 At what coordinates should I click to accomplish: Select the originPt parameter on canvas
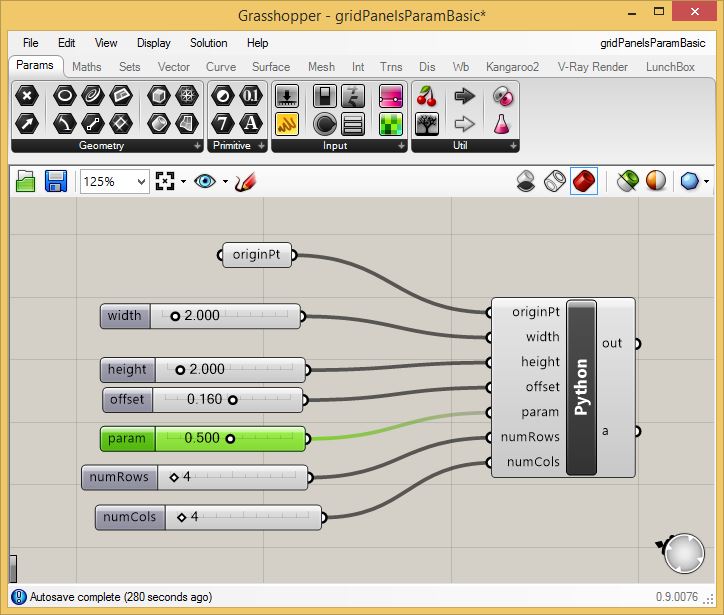257,255
